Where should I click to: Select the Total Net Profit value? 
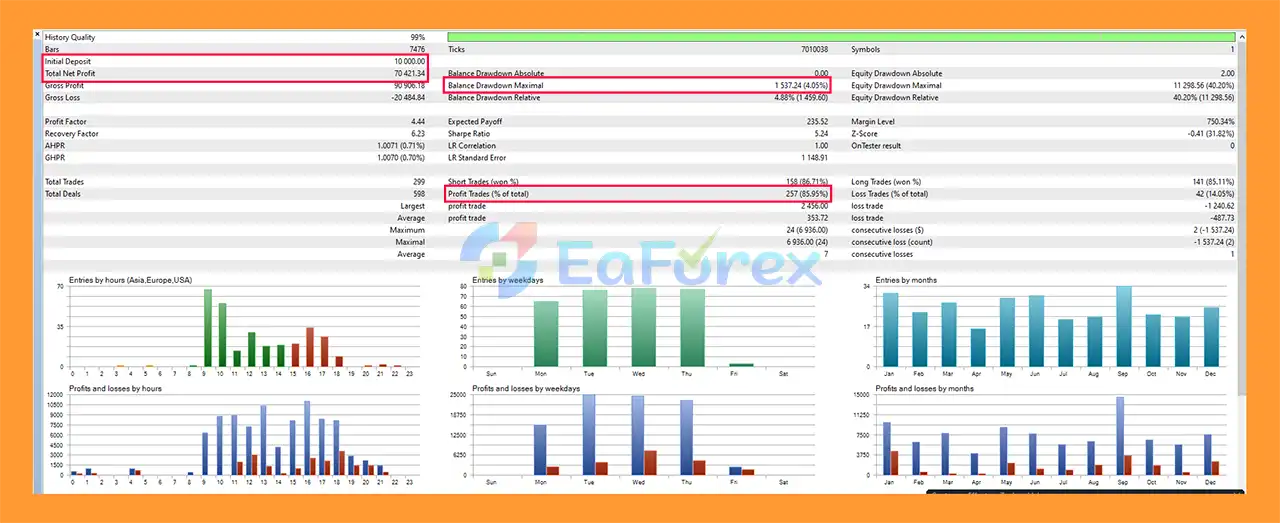click(x=406, y=73)
